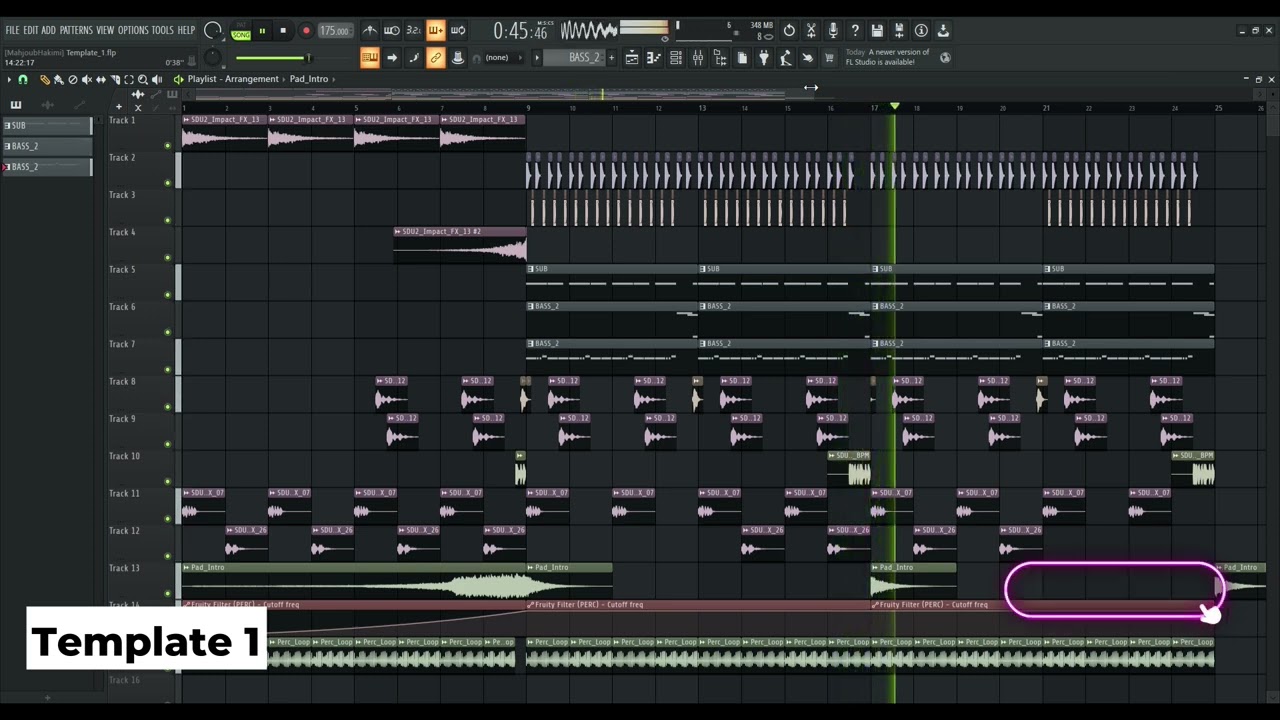Click the undo history icon

tap(789, 30)
